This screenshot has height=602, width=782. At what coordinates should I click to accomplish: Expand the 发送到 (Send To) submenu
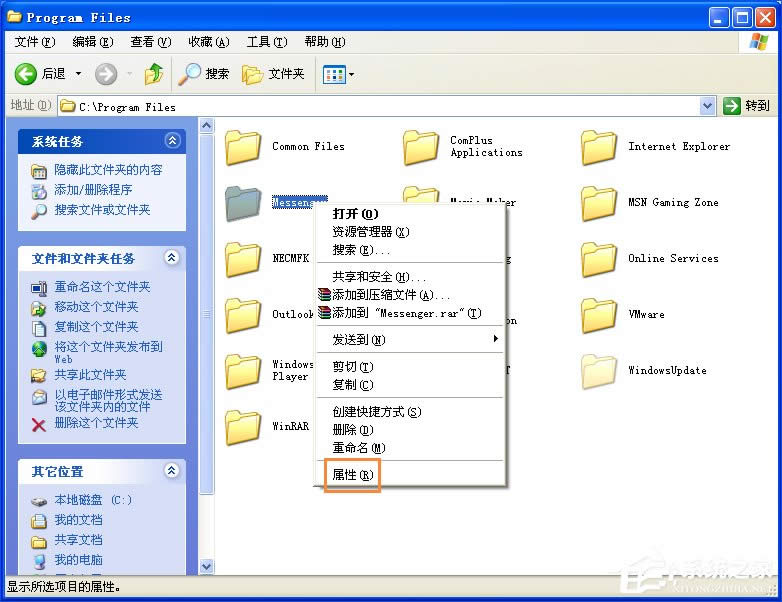tap(414, 340)
